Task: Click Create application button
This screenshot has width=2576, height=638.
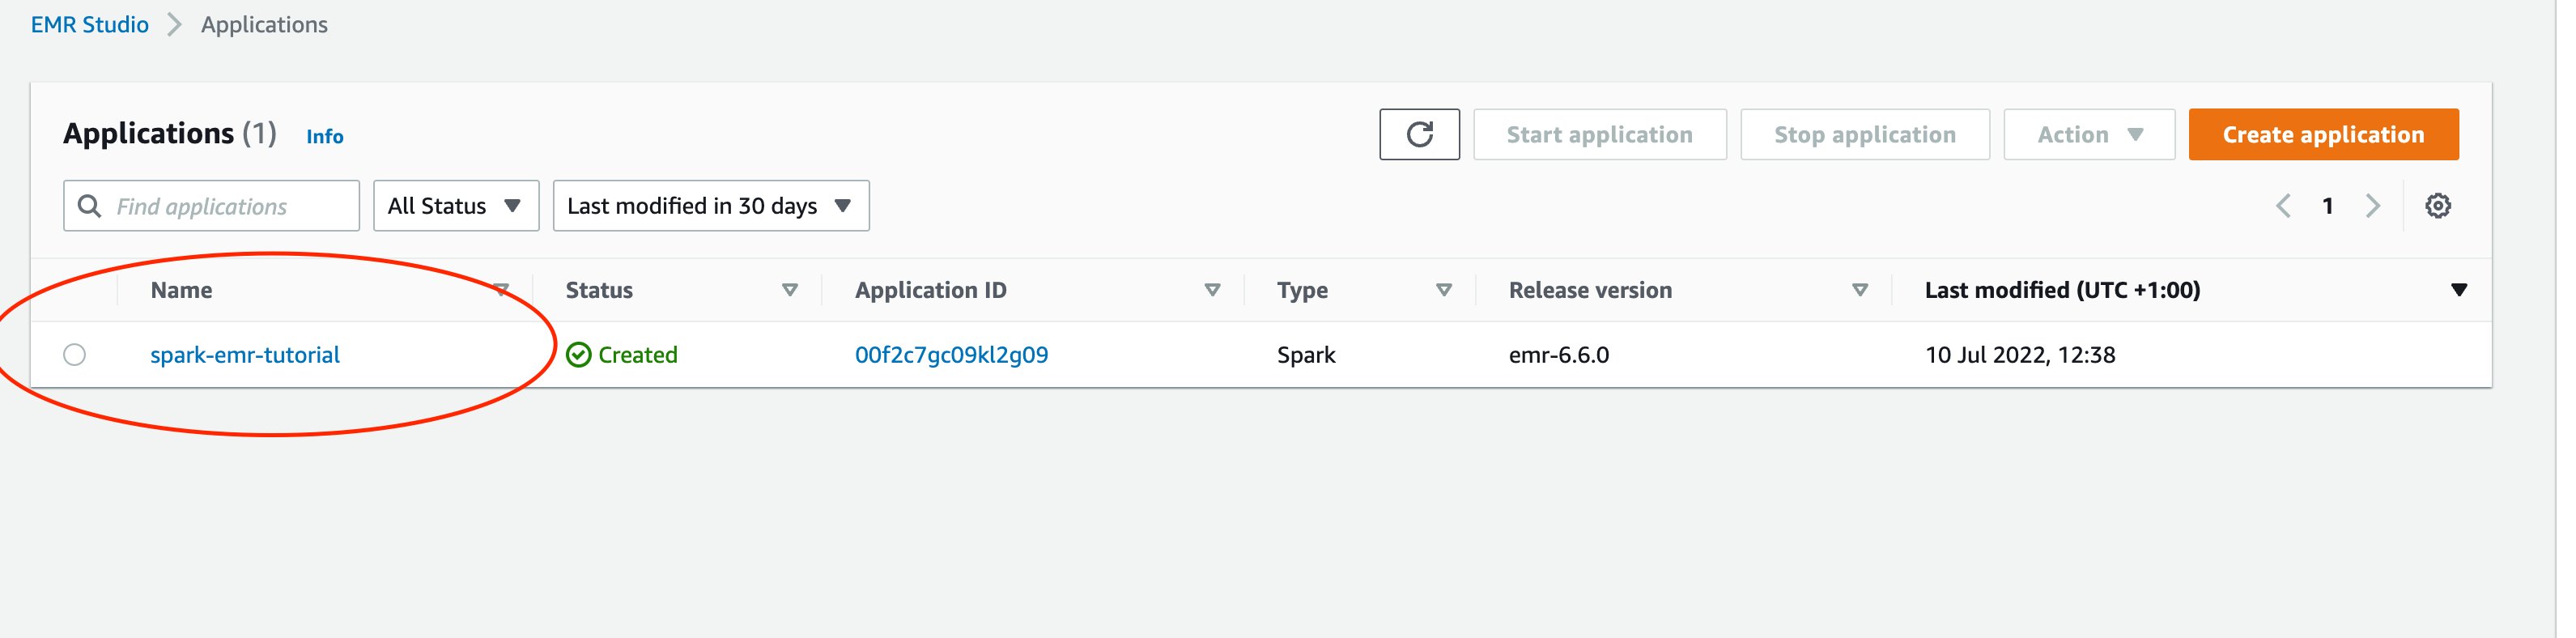Action: coord(2322,134)
